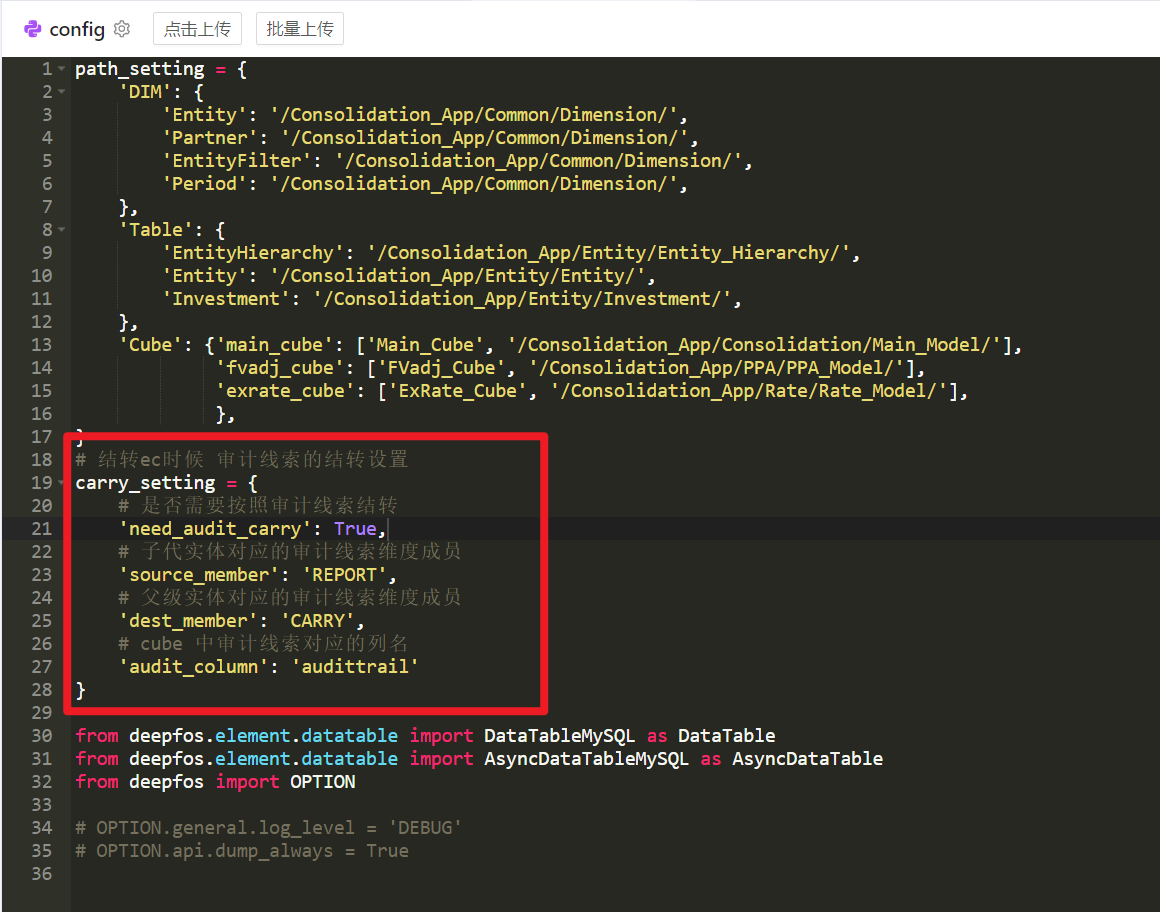The image size is (1160, 912).
Task: Collapse the 'Table' dictionary on line 8
Action: point(62,231)
